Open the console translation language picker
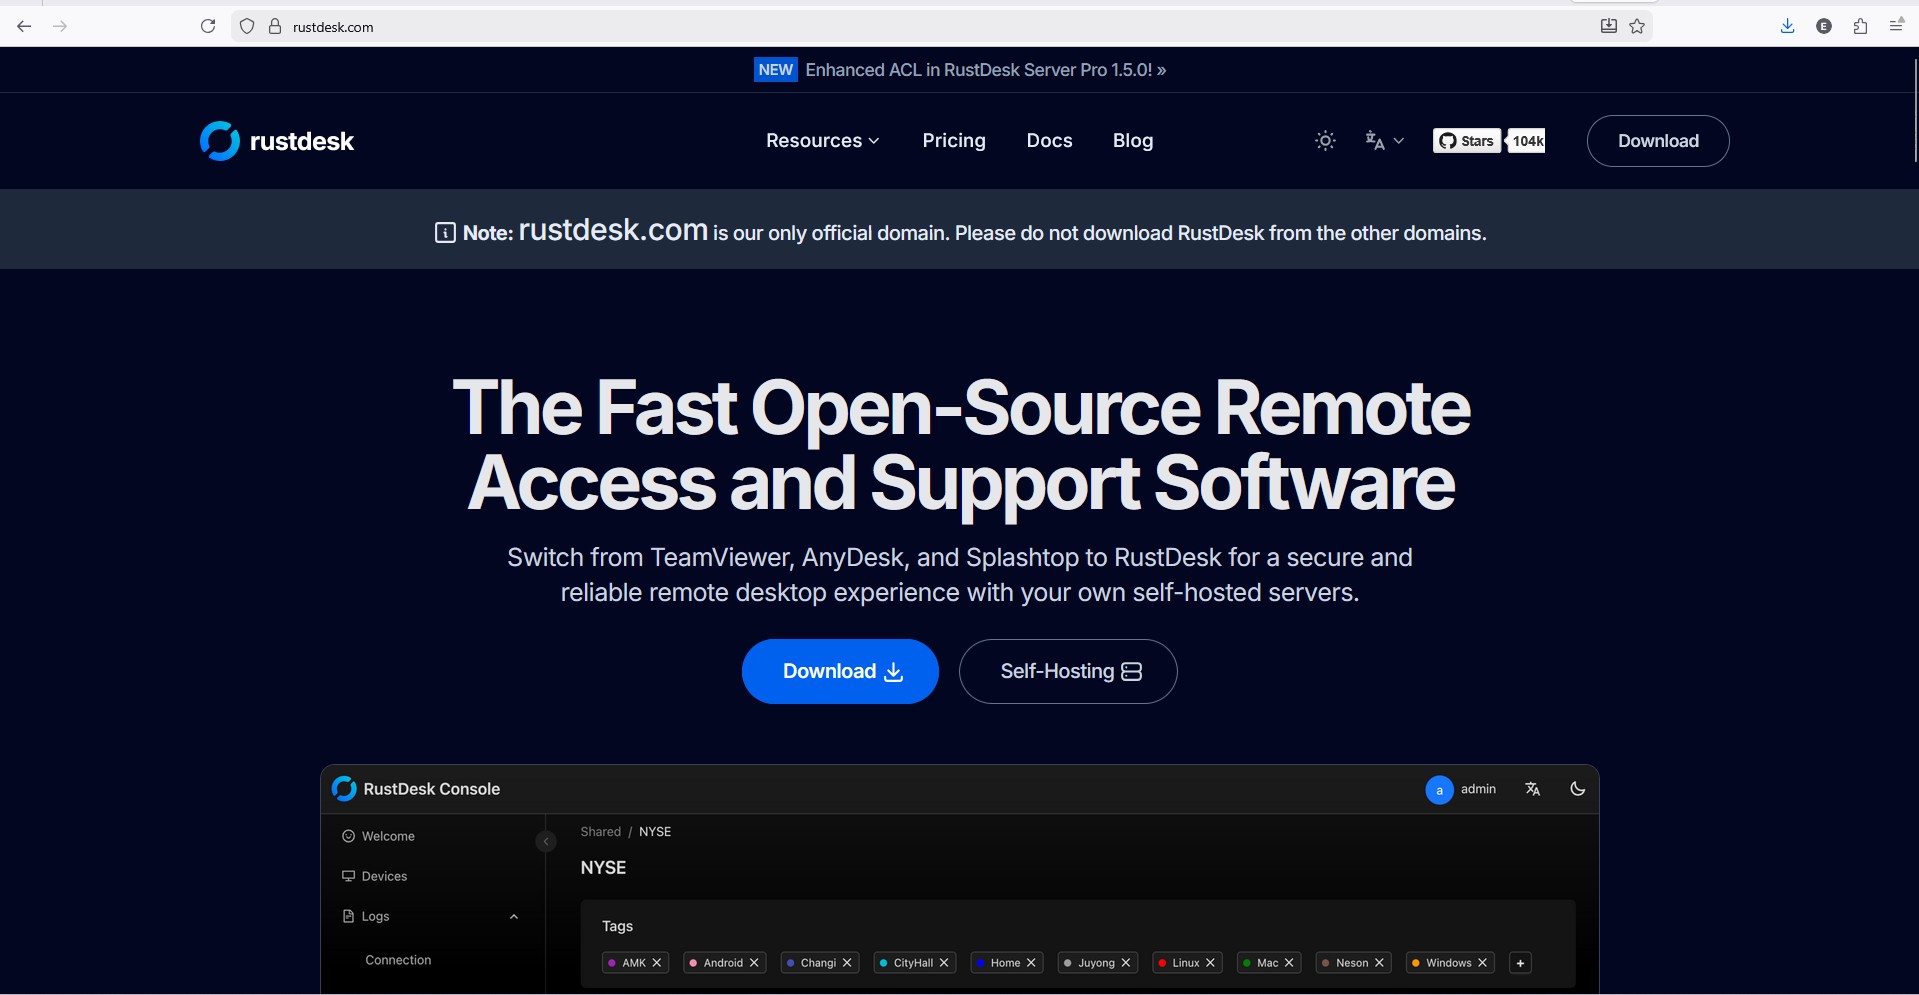 click(x=1533, y=789)
